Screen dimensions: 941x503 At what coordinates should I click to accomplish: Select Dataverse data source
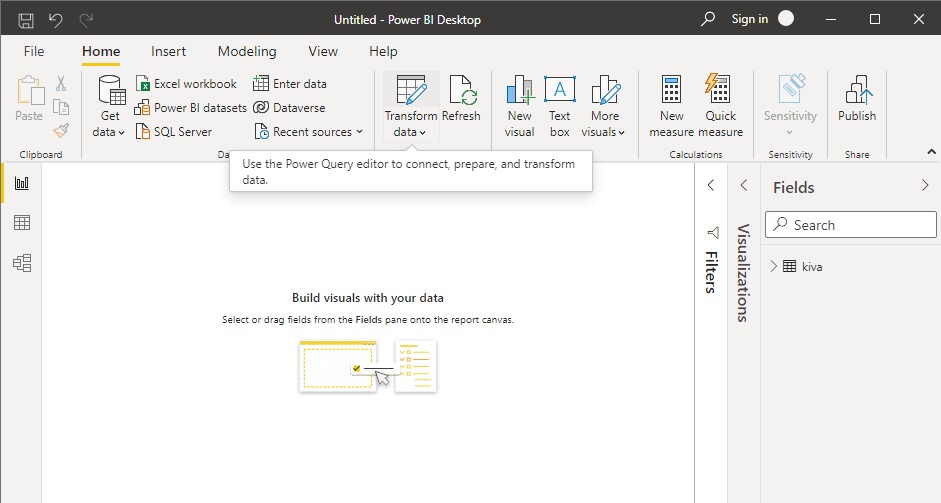pos(289,108)
